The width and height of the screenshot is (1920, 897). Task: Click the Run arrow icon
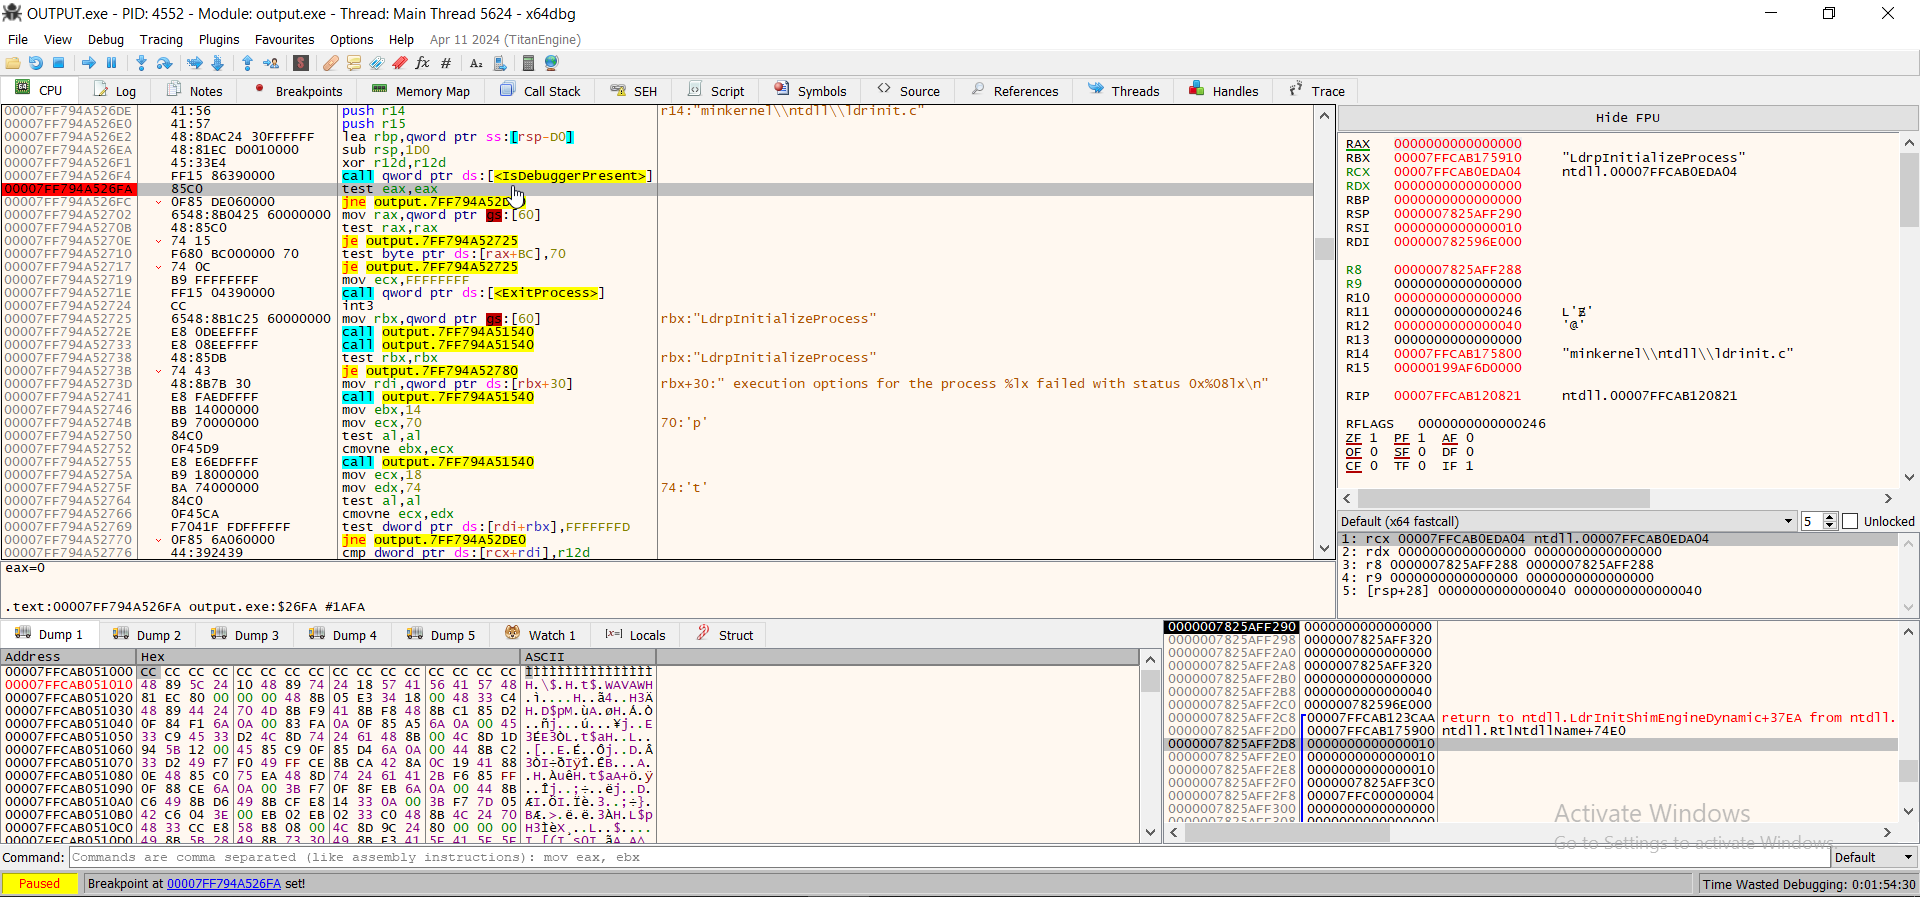(x=89, y=63)
